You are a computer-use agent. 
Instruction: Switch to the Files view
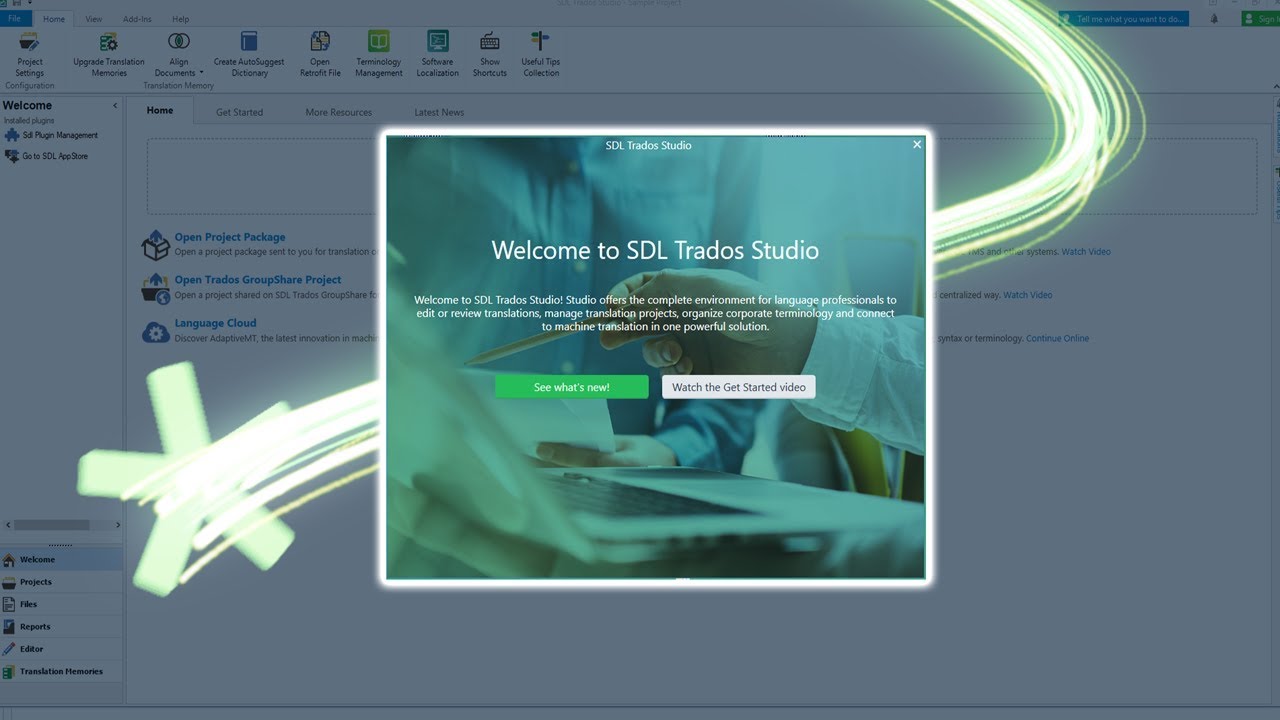click(61, 604)
